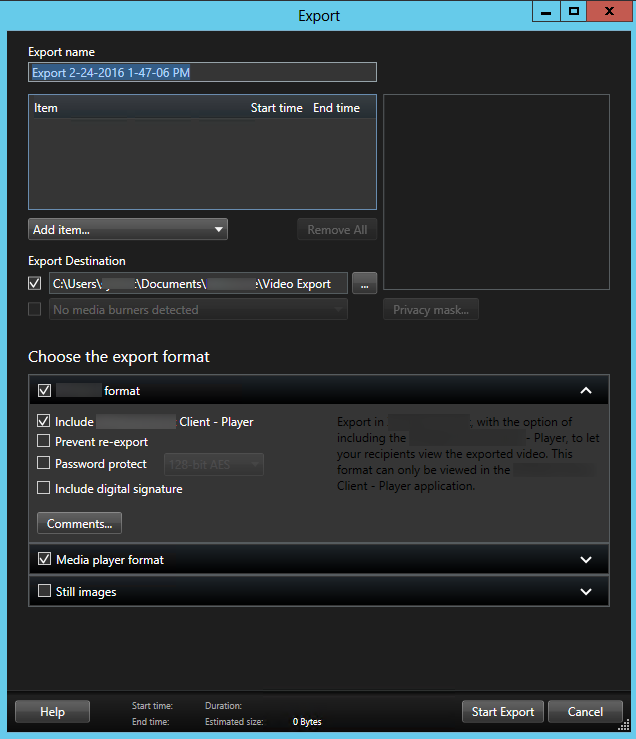Toggle the export destination path checkbox
Image resolution: width=636 pixels, height=739 pixels.
point(35,284)
